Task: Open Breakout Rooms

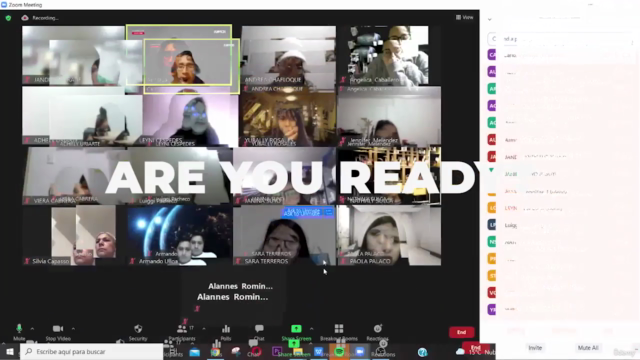Action: click(x=339, y=329)
